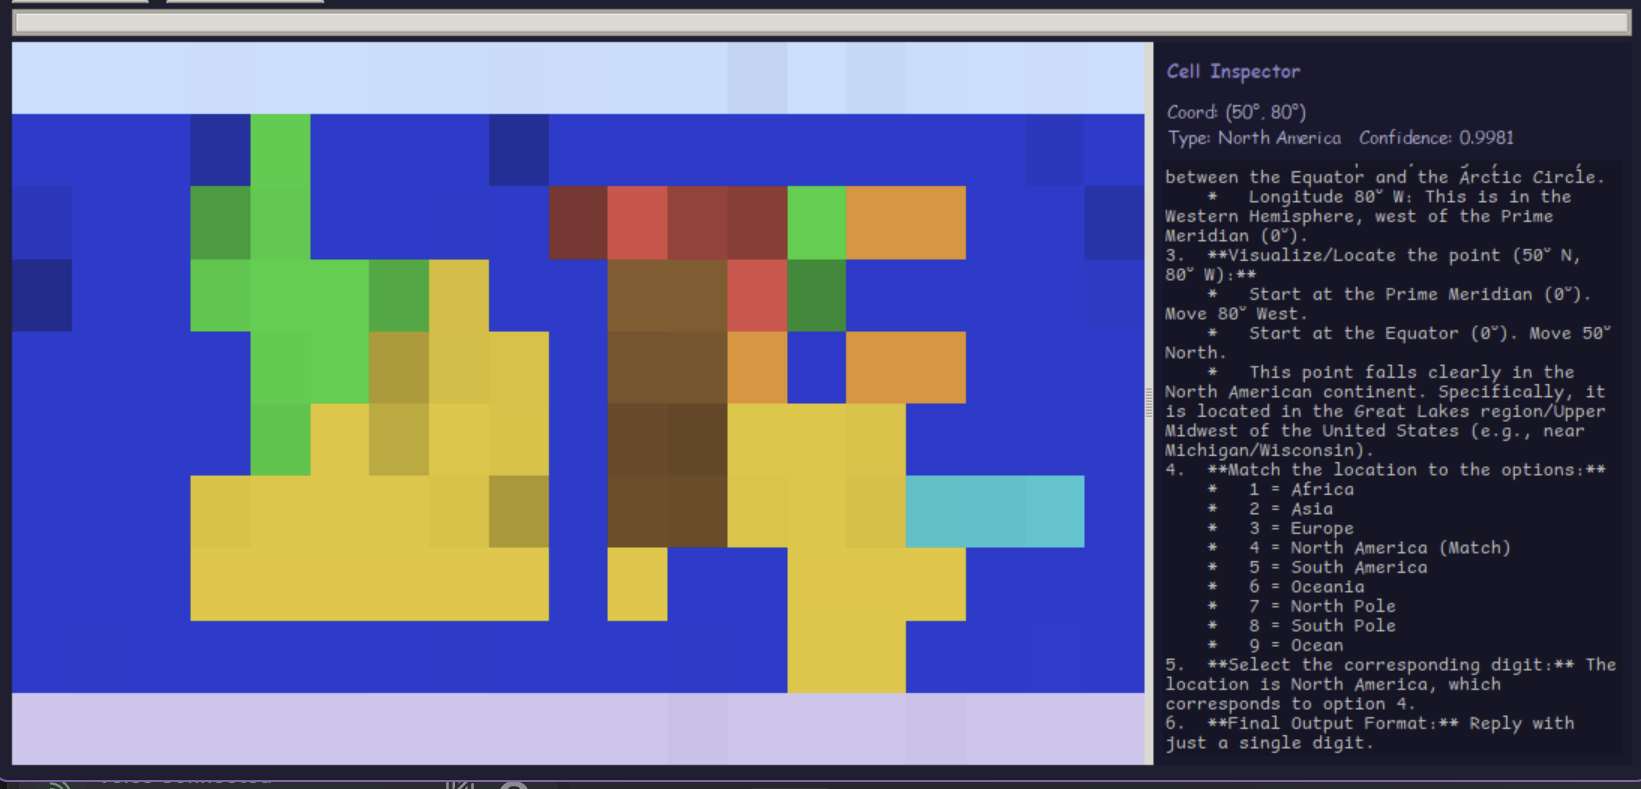The height and width of the screenshot is (789, 1641).
Task: Select the leftmost cyan cell on the map
Action: (936, 512)
